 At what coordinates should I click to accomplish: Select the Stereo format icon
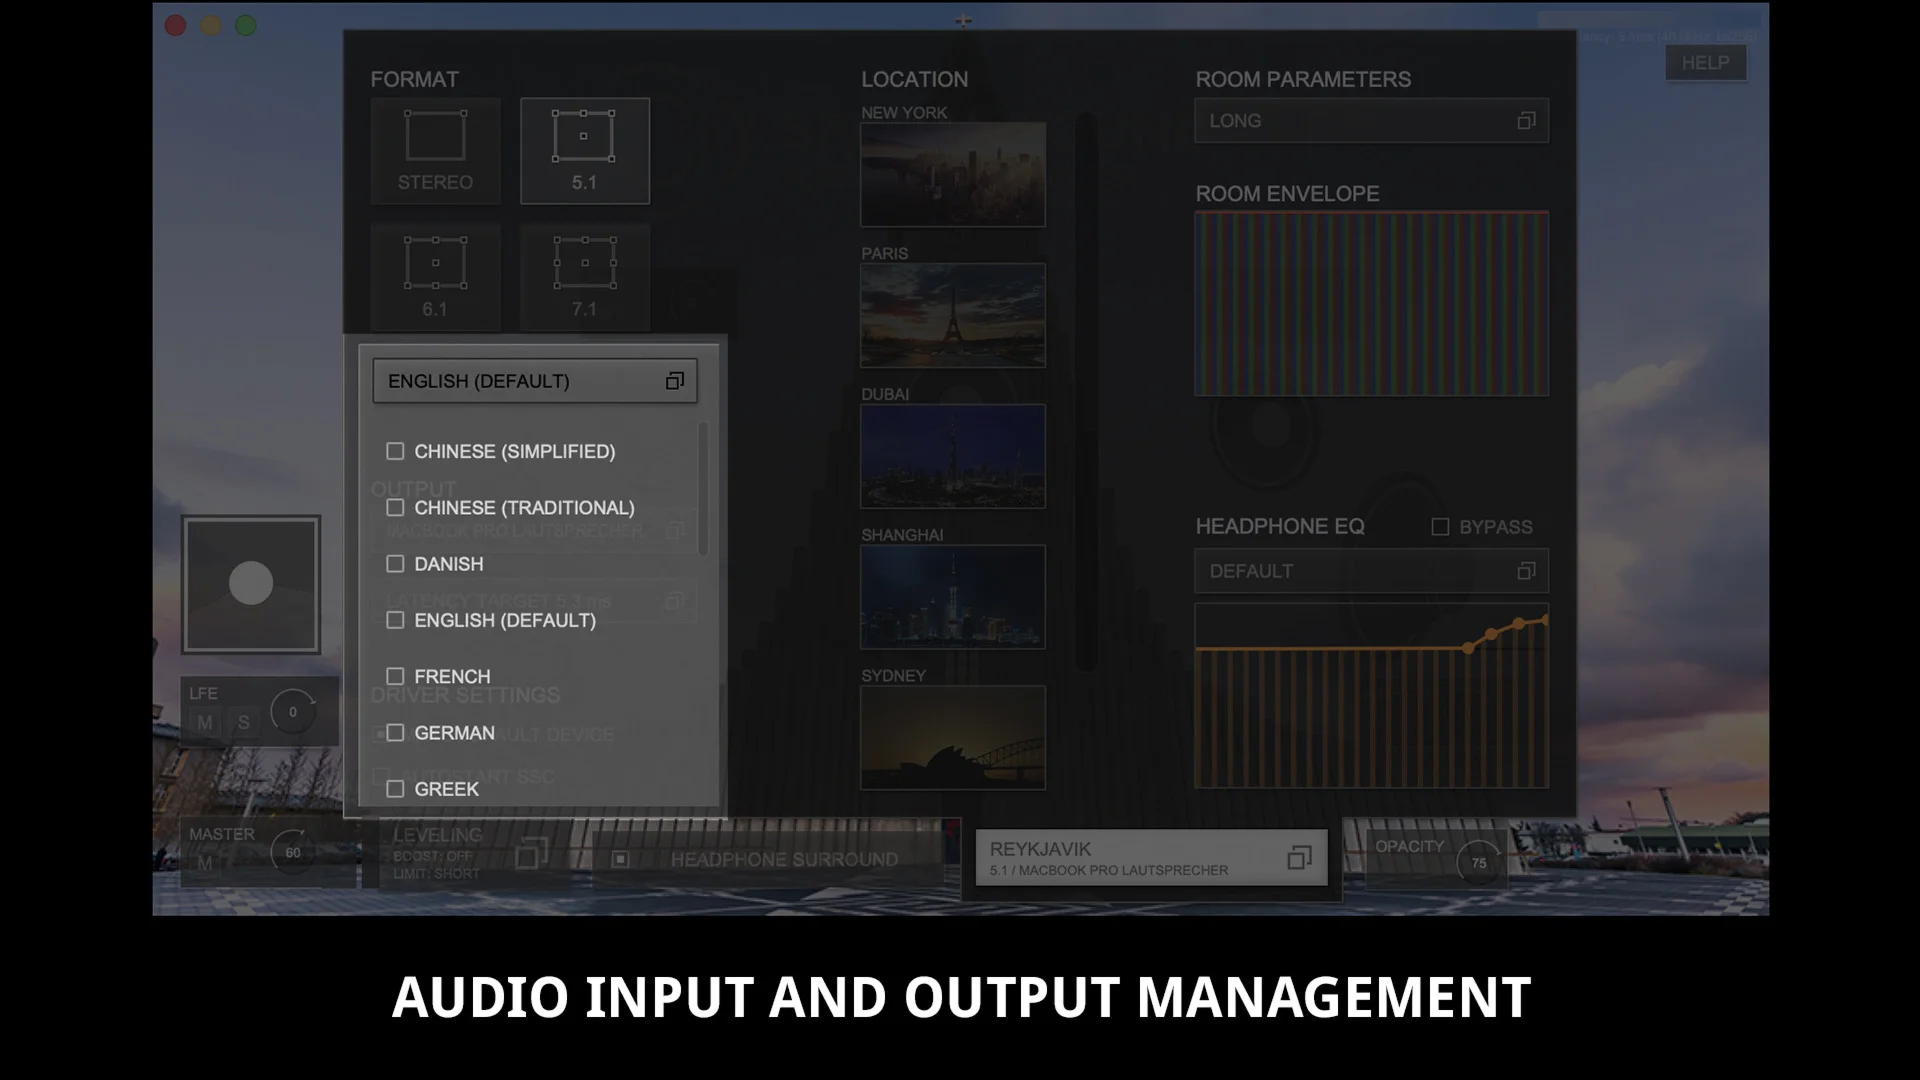pyautogui.click(x=435, y=150)
